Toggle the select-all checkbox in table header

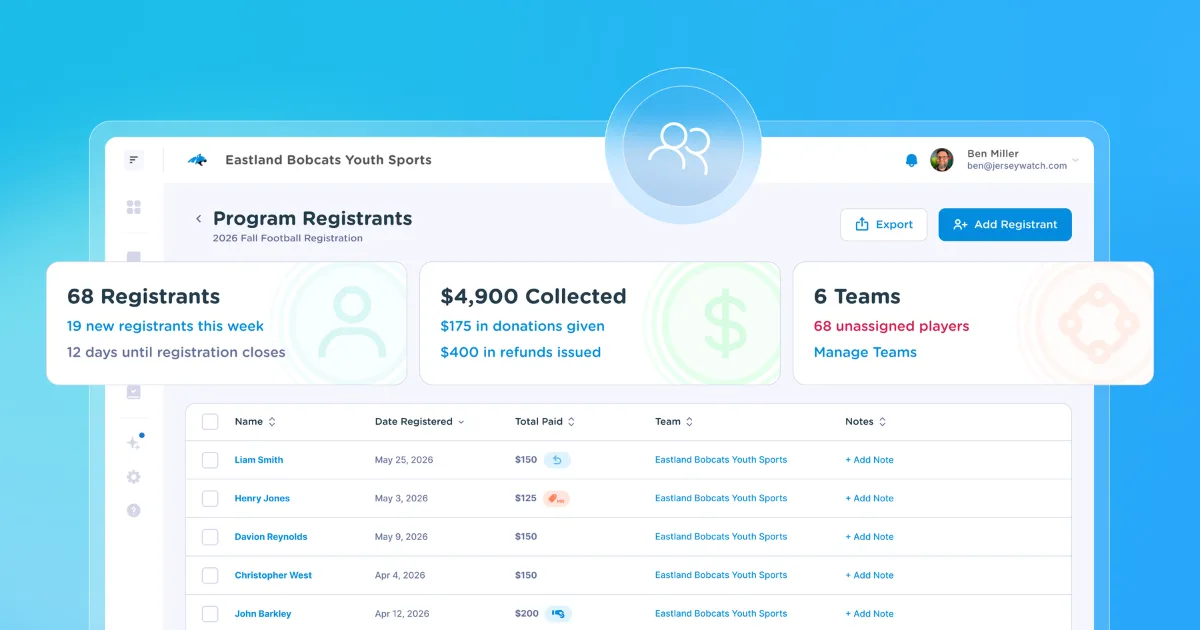210,422
